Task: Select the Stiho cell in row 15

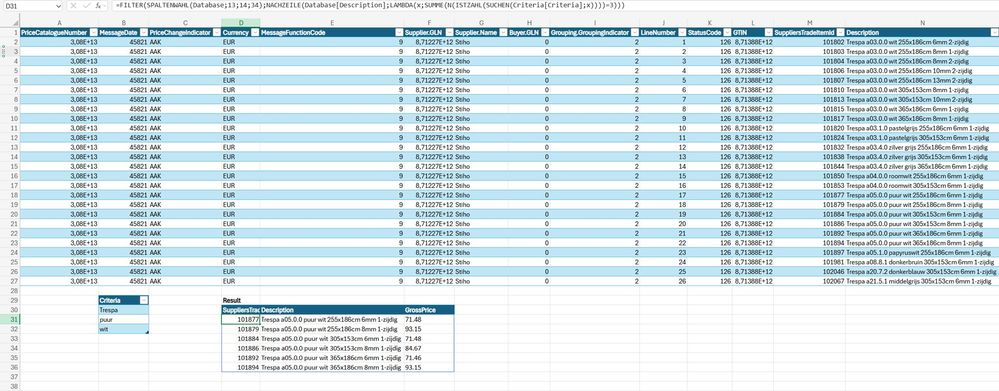Action: [x=481, y=166]
